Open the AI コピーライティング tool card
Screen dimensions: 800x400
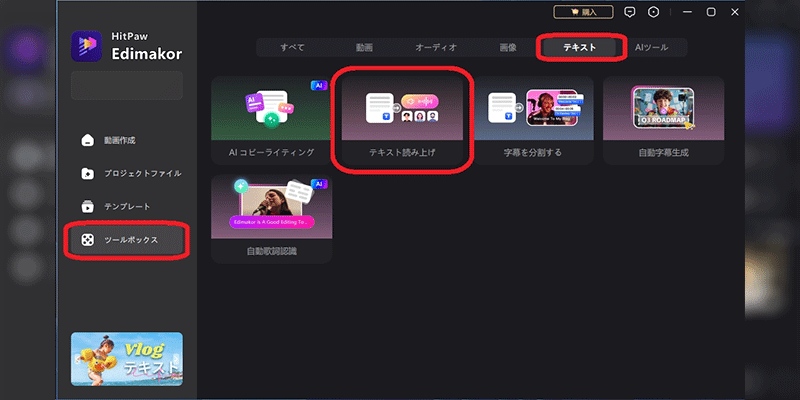(271, 120)
